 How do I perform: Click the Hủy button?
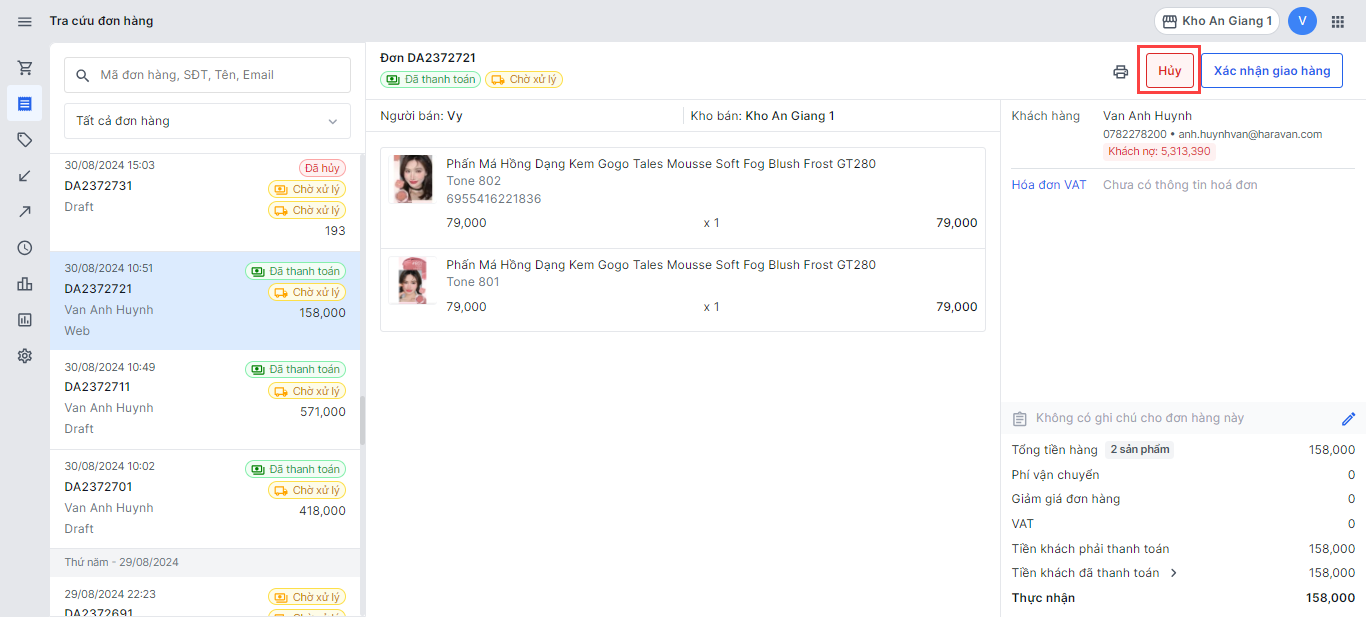point(1170,71)
